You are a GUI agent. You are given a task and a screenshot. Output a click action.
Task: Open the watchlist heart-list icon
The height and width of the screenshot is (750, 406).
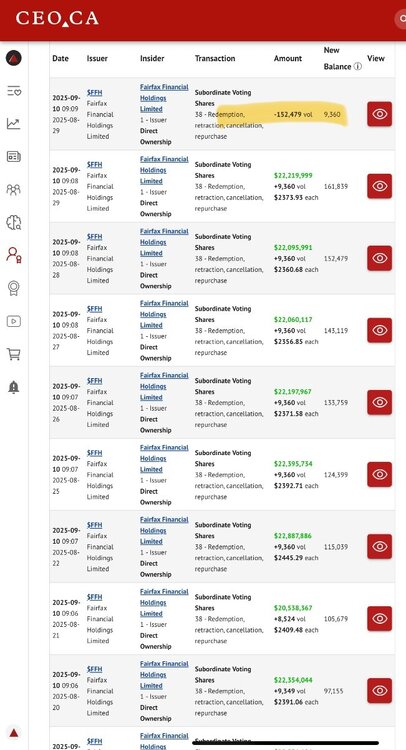13,91
